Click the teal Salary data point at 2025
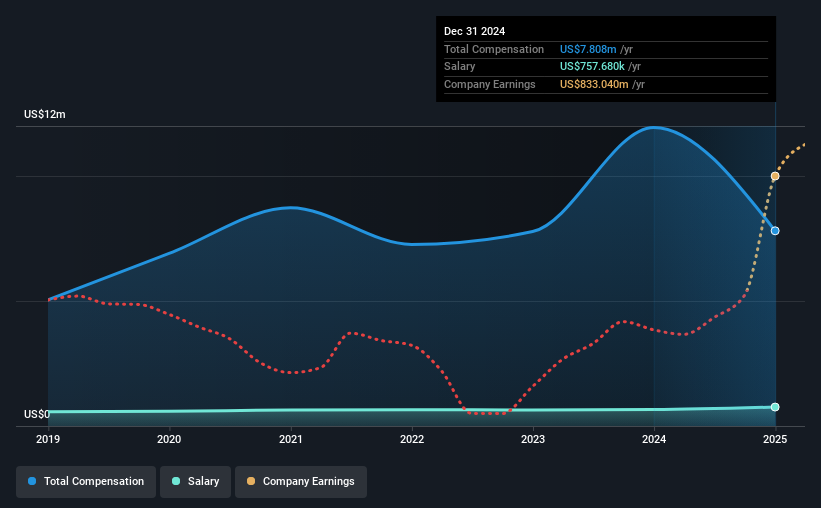Image resolution: width=821 pixels, height=508 pixels. point(775,407)
